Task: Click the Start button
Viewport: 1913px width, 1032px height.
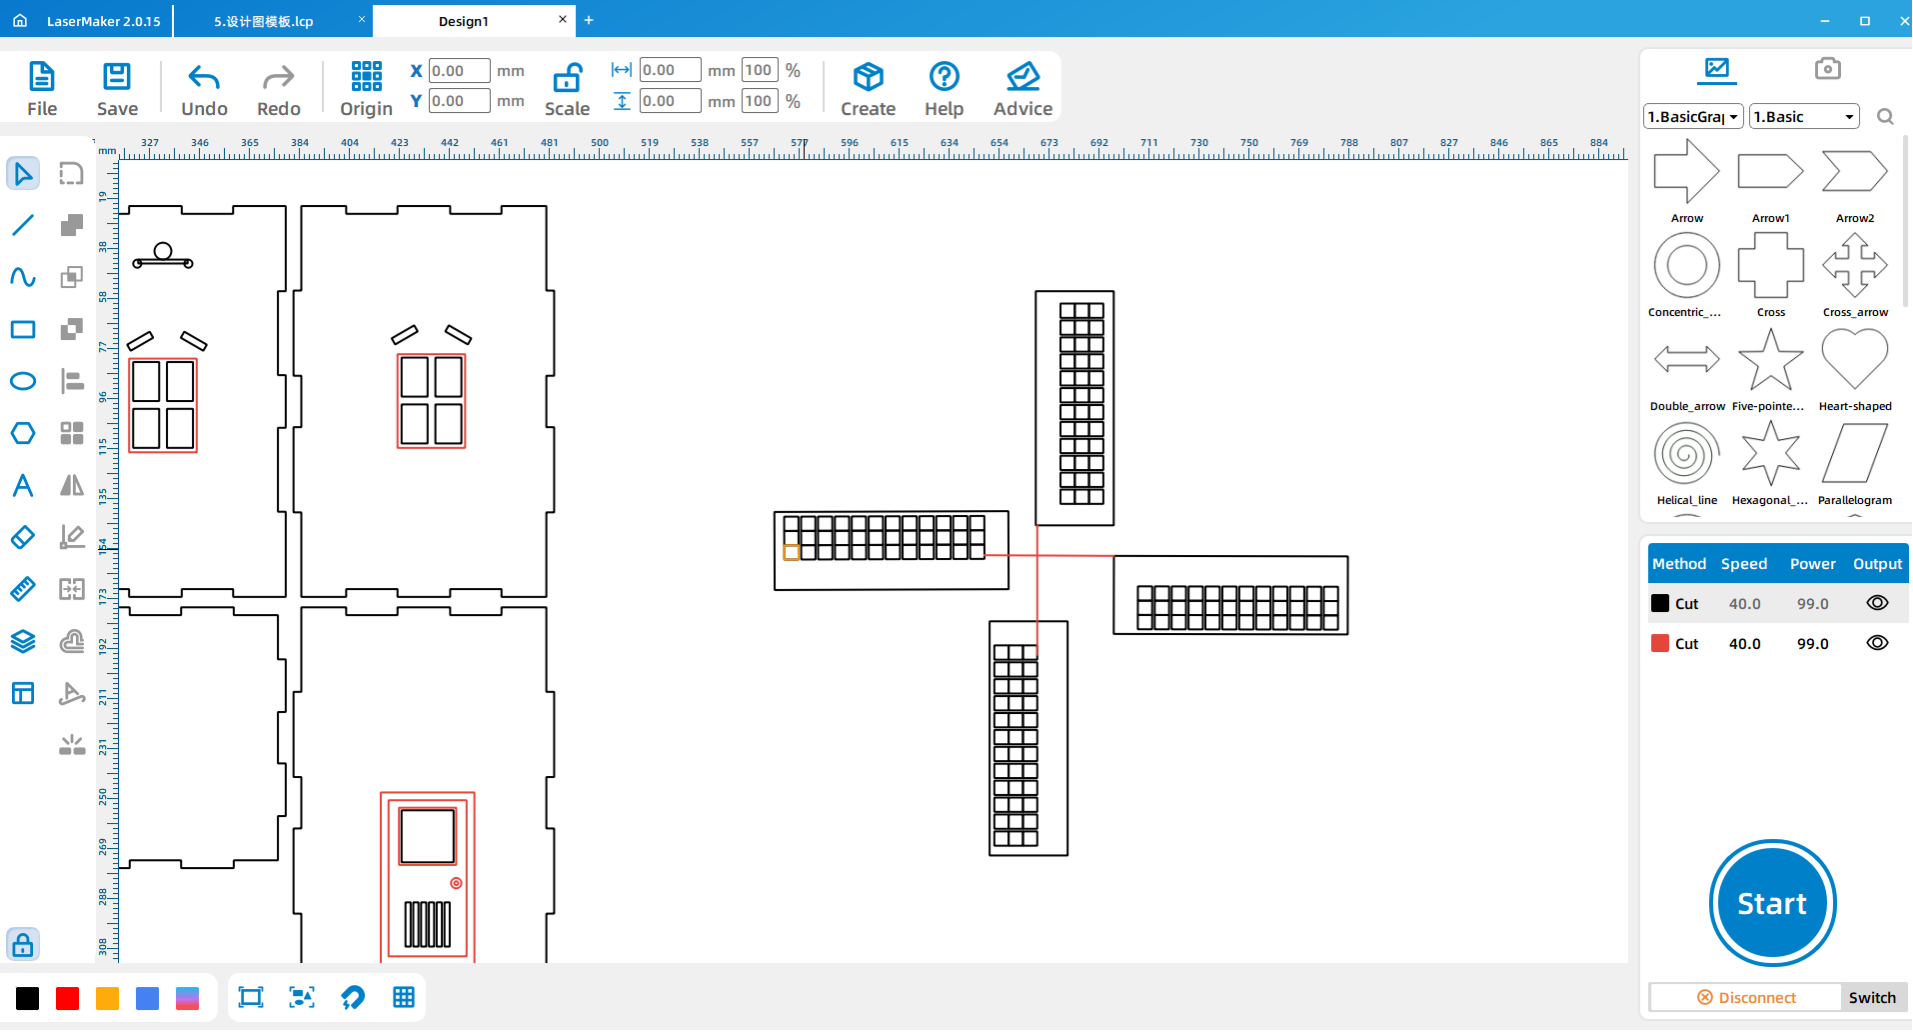Action: pyautogui.click(x=1772, y=903)
